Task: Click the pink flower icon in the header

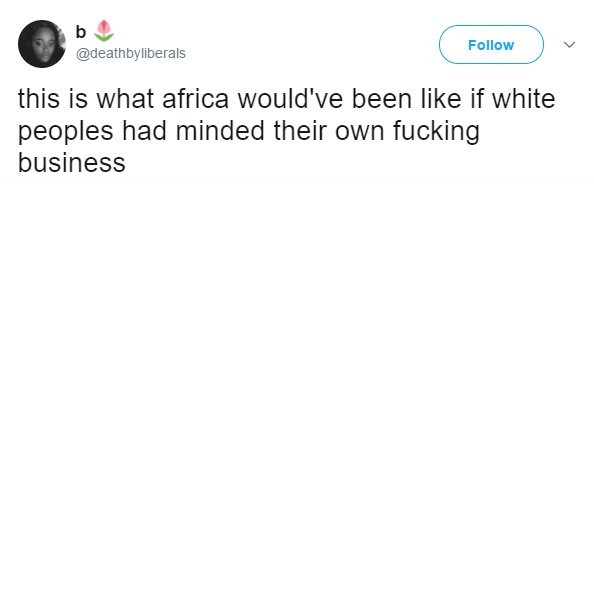Action: pos(104,31)
